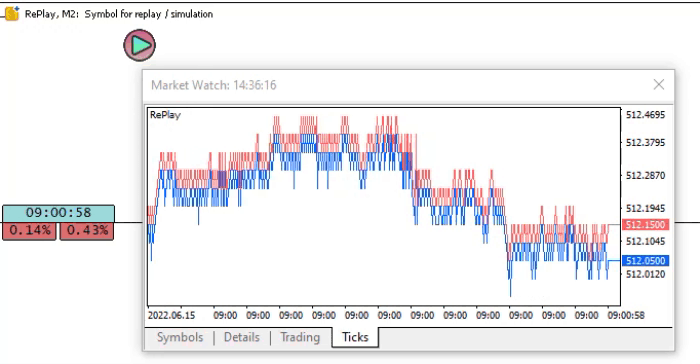Image resolution: width=700 pixels, height=364 pixels.
Task: Switch to the Symbols tab
Action: [x=180, y=337]
